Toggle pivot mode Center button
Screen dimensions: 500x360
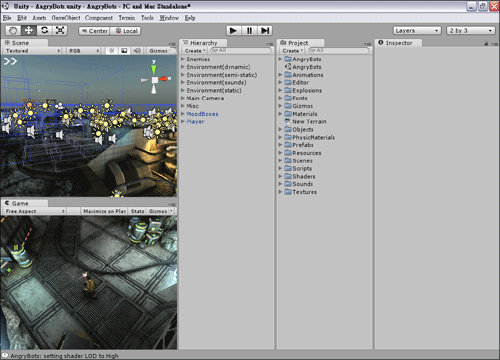point(94,31)
